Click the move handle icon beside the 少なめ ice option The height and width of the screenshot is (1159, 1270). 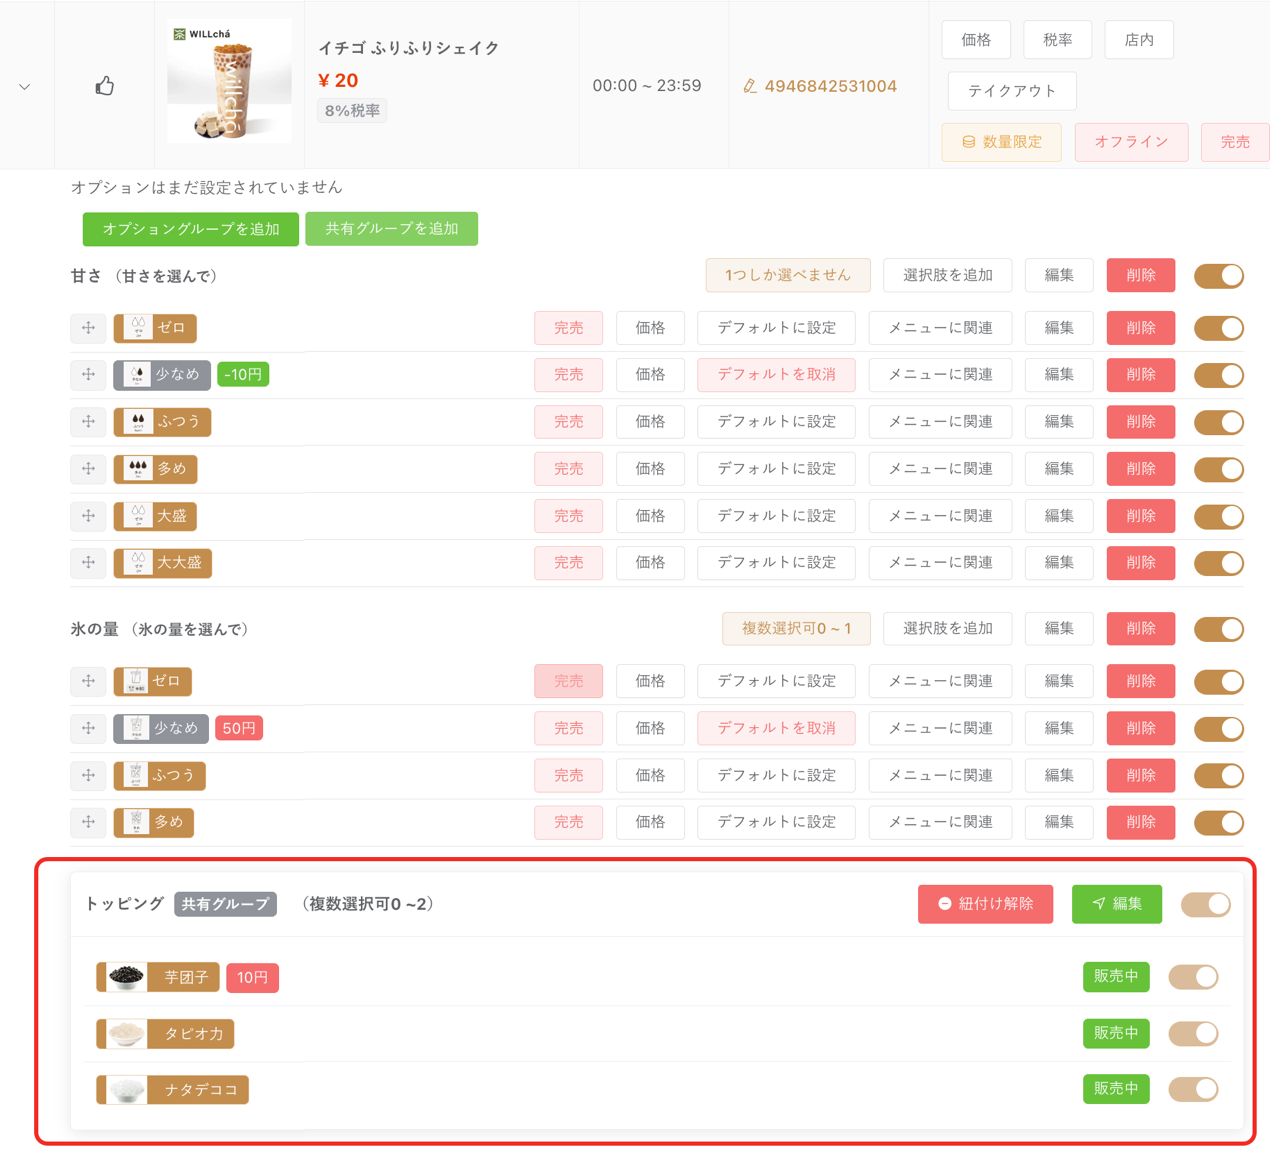[x=88, y=728]
